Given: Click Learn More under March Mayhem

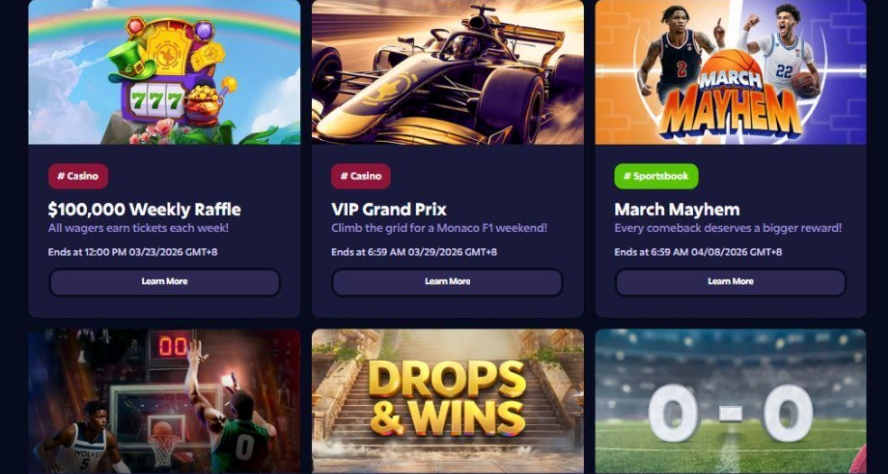Looking at the screenshot, I should tap(731, 282).
